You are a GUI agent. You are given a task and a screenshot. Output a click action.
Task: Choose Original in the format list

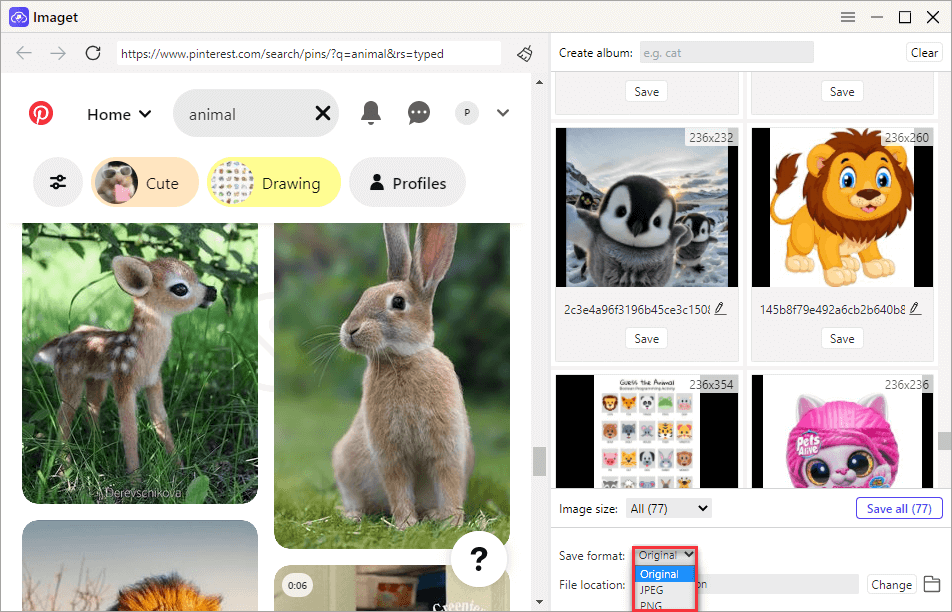664,574
